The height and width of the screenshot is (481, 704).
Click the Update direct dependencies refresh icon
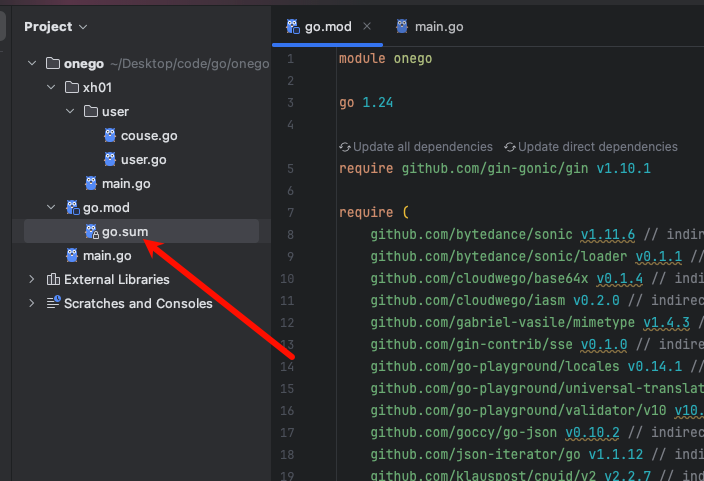click(x=510, y=147)
